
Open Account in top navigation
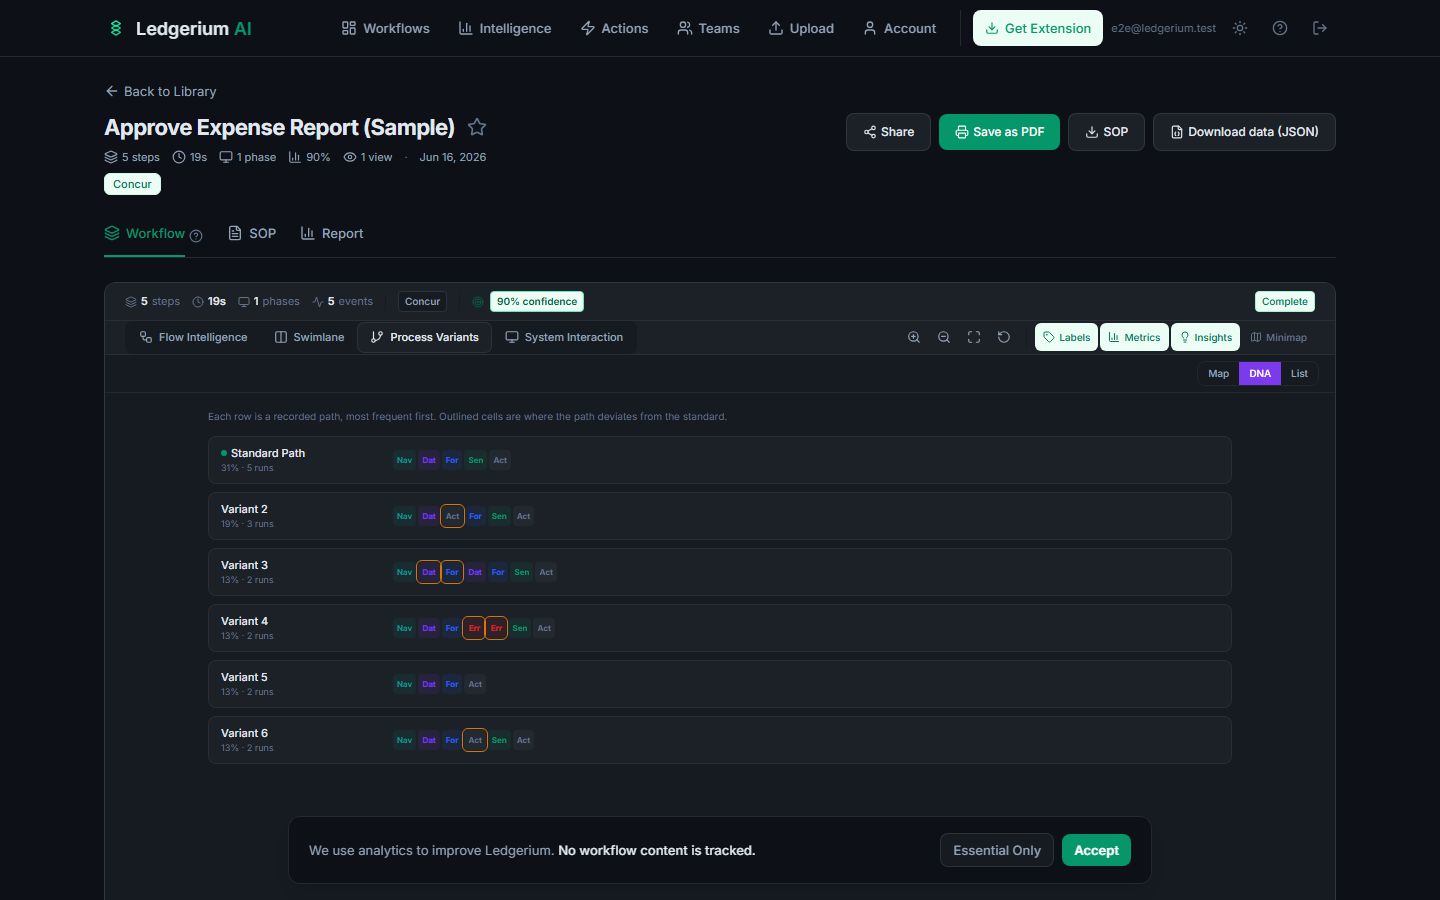[899, 28]
